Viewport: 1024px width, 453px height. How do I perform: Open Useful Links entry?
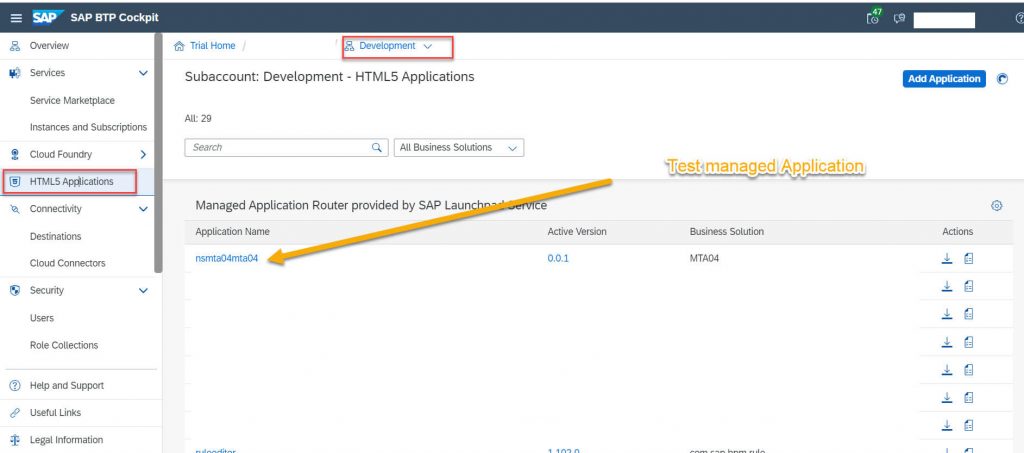point(56,413)
